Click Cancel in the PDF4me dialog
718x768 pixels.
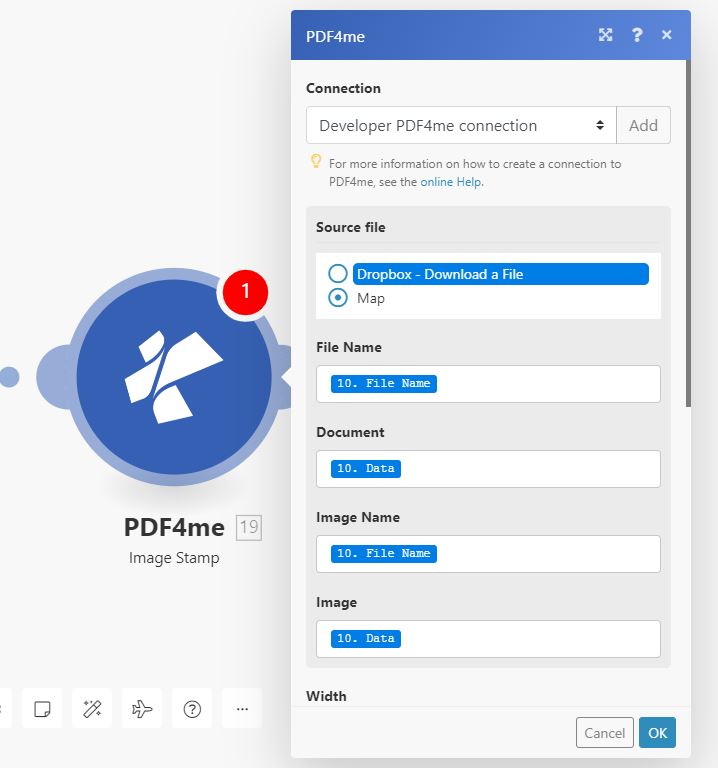[605, 733]
